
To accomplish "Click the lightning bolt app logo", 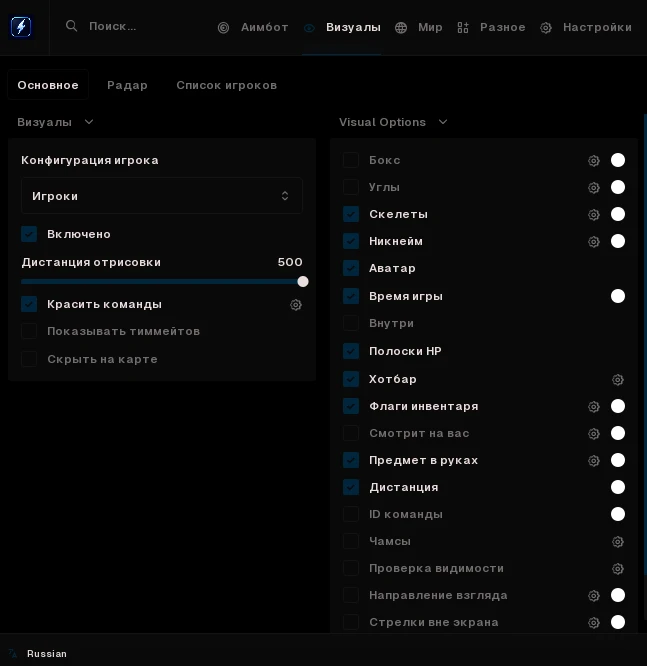I will point(21,26).
